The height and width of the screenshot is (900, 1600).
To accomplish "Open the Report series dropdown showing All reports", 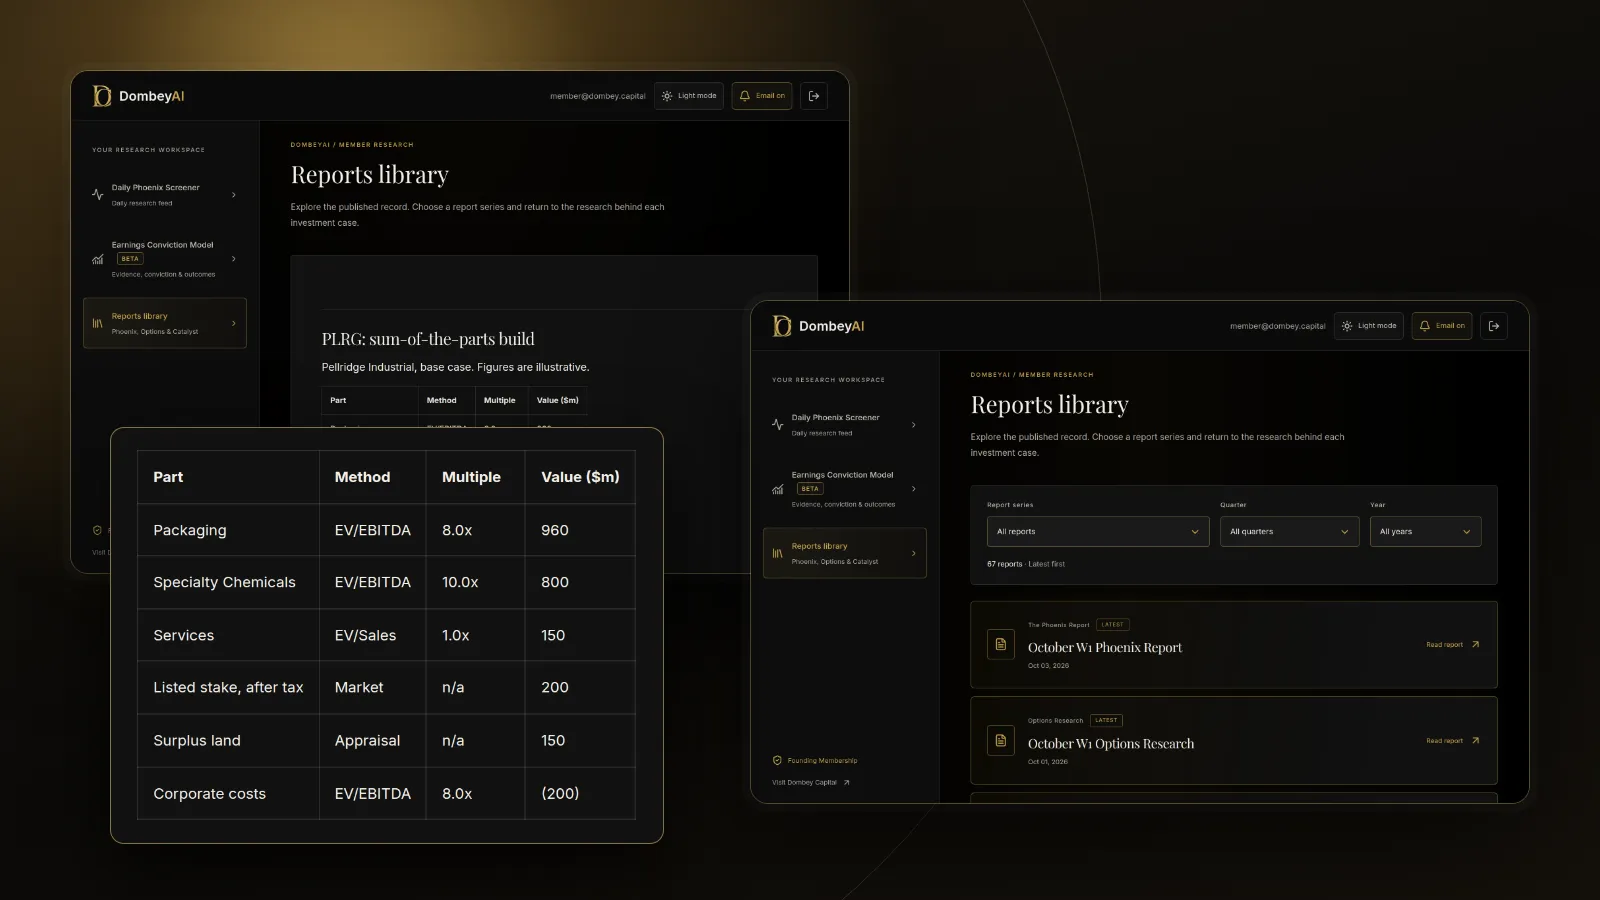I will click(1098, 532).
